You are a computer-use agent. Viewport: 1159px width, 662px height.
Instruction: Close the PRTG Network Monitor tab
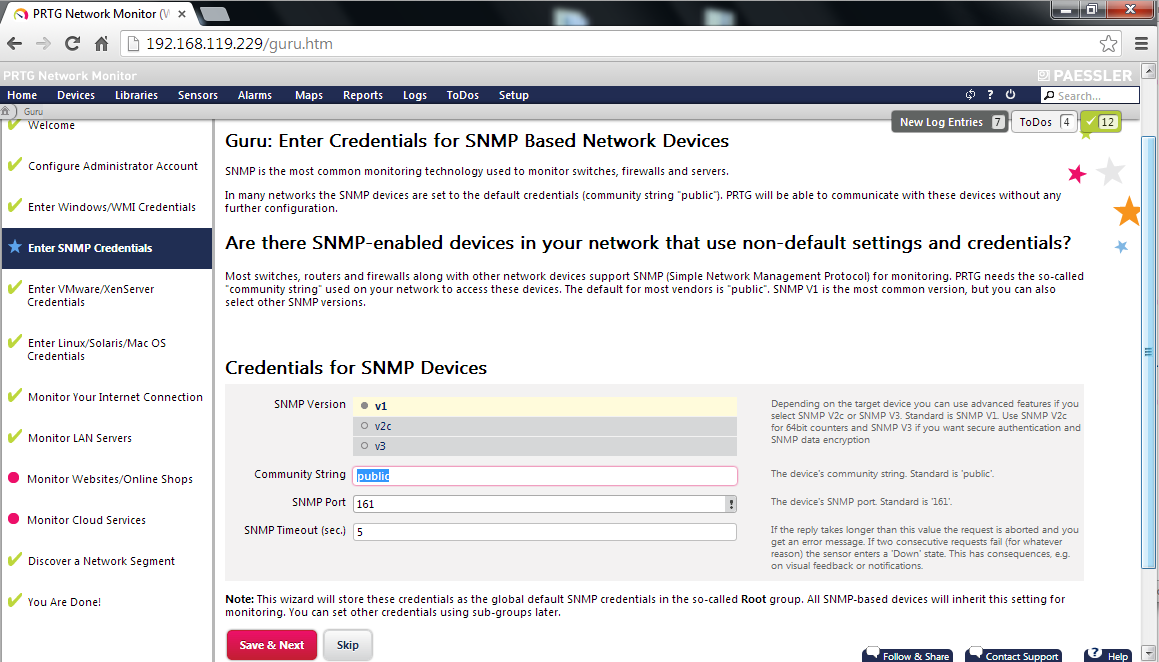[x=182, y=14]
